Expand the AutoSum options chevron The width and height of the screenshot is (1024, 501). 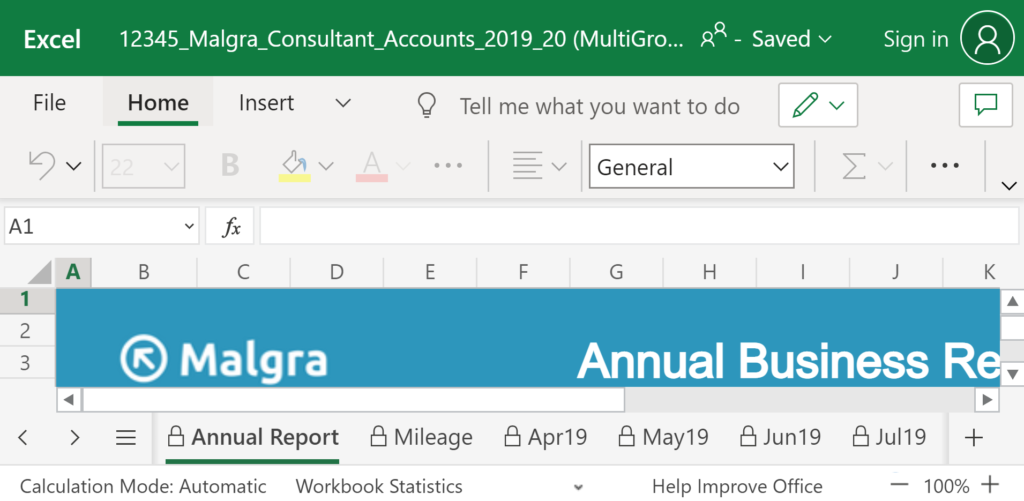point(885,167)
